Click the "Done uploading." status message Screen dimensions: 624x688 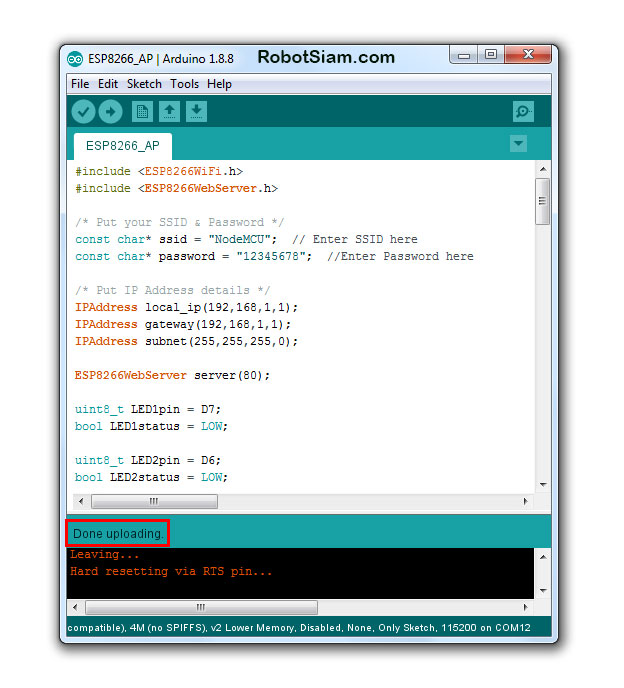pos(118,534)
